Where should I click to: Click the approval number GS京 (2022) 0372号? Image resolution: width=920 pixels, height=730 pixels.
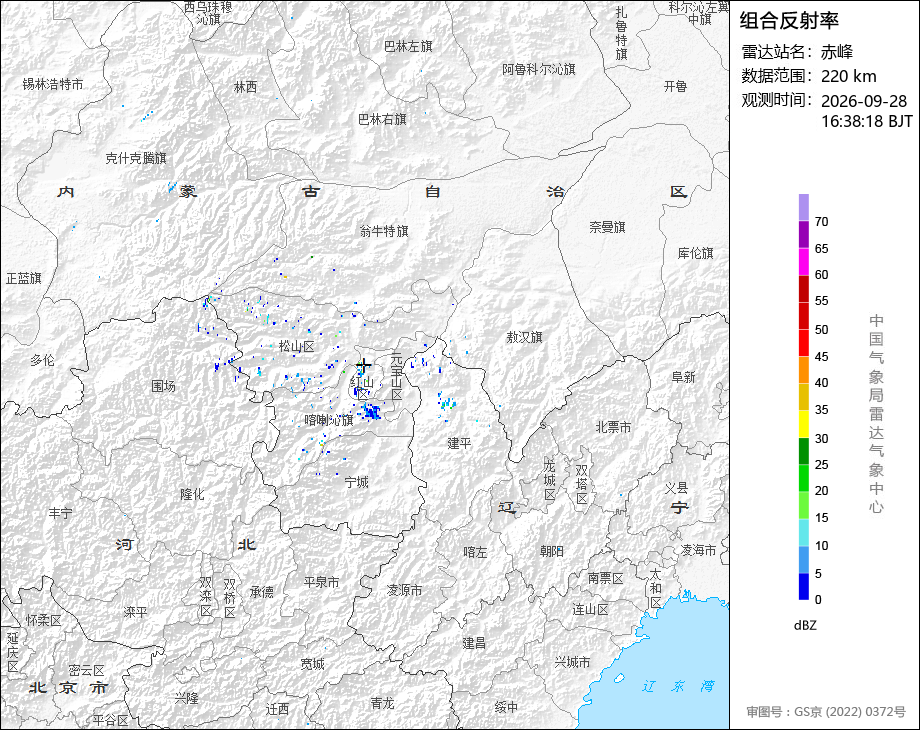850,712
